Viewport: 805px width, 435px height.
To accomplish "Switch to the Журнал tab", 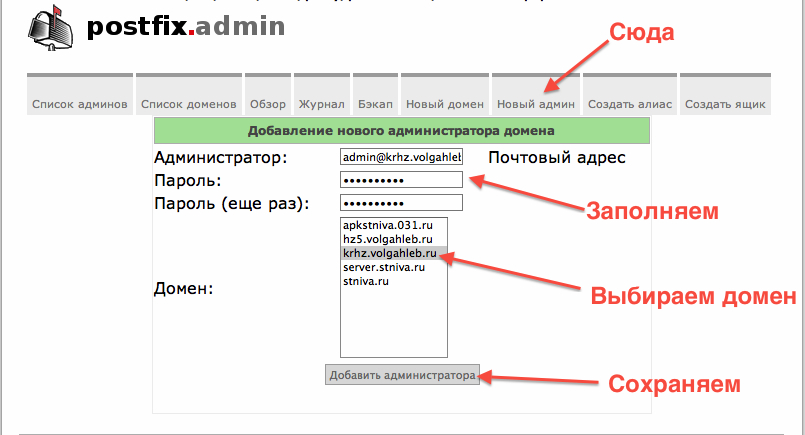I will coord(321,104).
